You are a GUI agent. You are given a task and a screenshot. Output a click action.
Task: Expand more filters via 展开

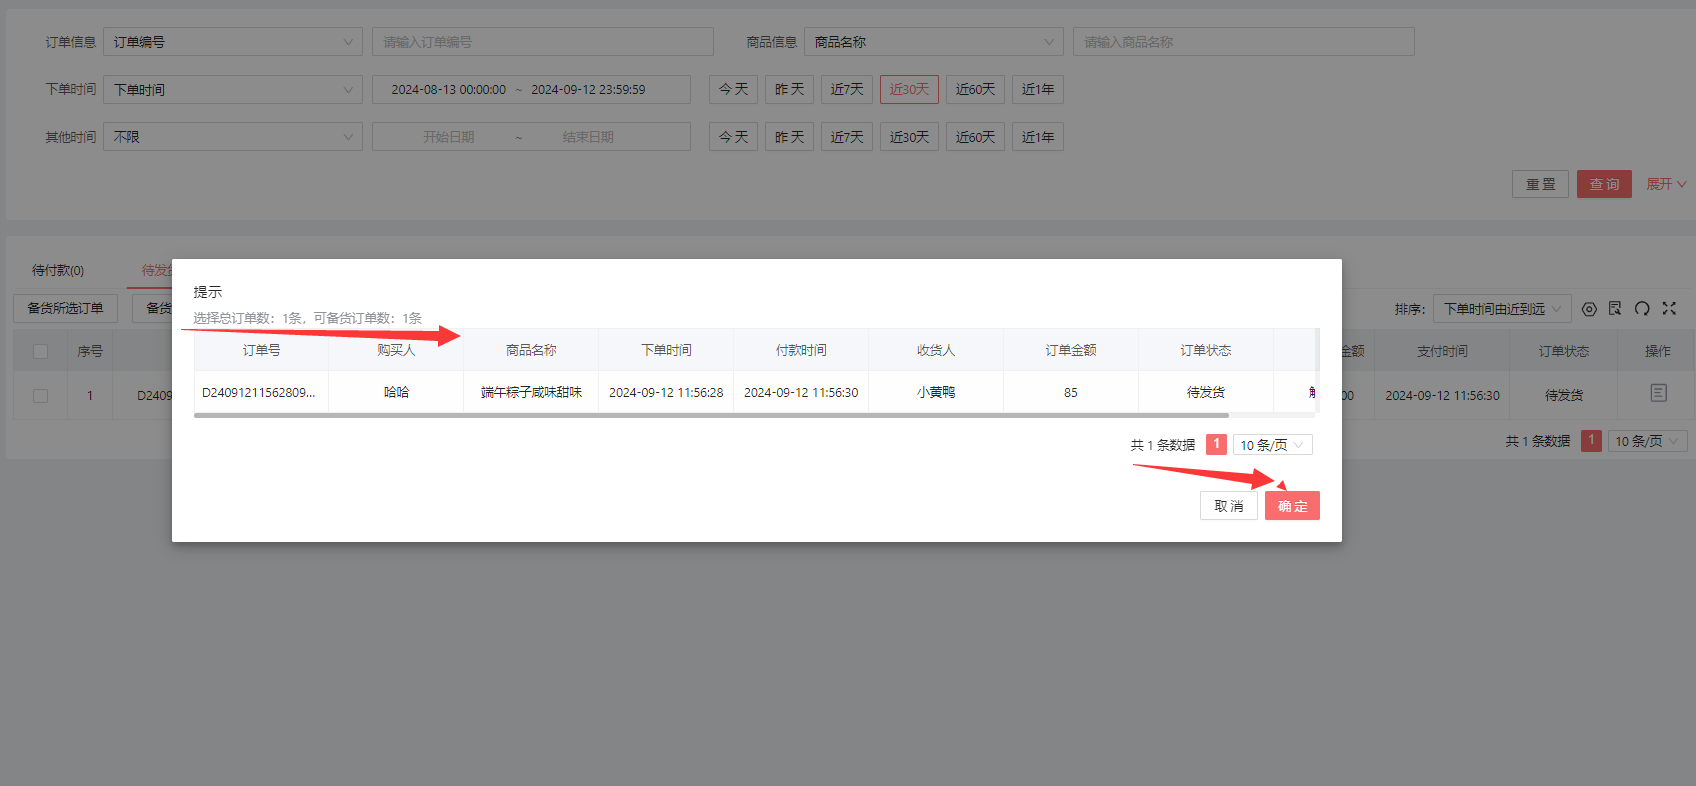[1666, 184]
